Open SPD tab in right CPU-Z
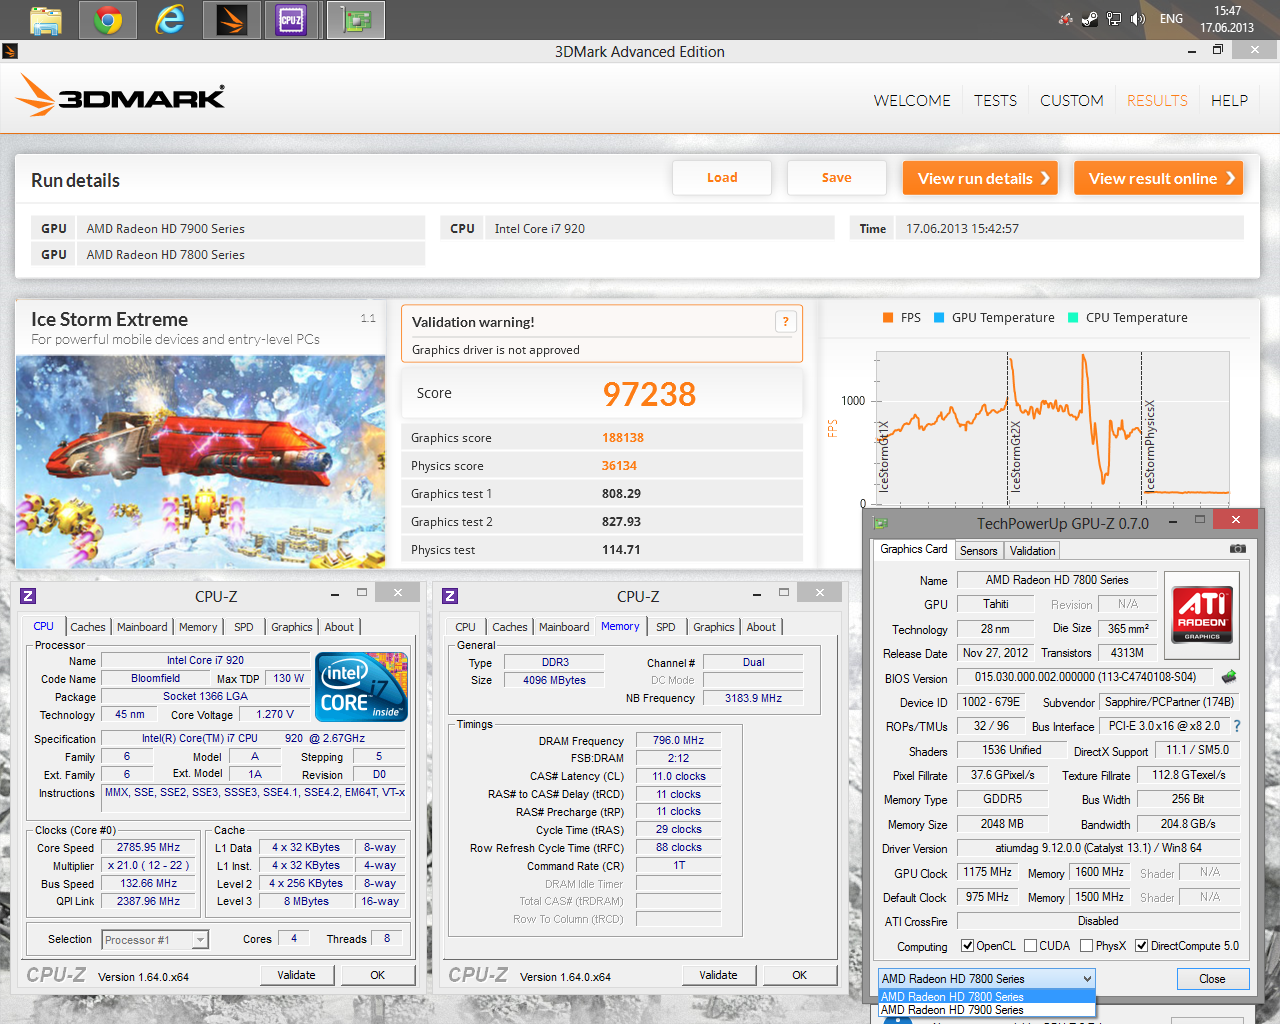Screen dimensions: 1280x1024 [666, 627]
